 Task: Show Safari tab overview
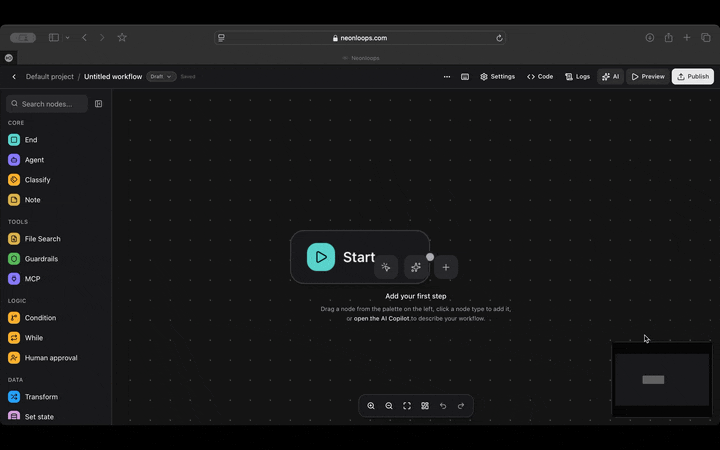[x=706, y=38]
